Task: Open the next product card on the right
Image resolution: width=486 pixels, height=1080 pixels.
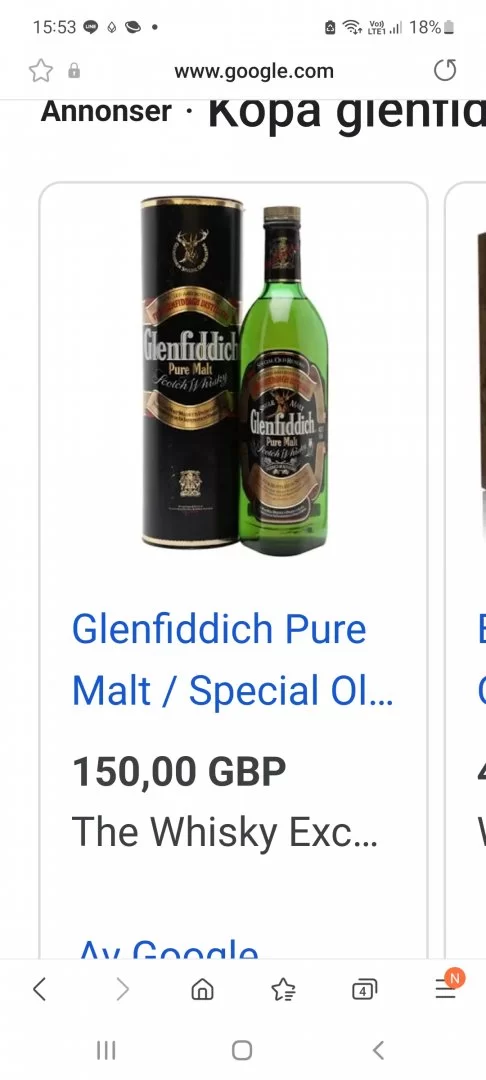Action: click(466, 570)
